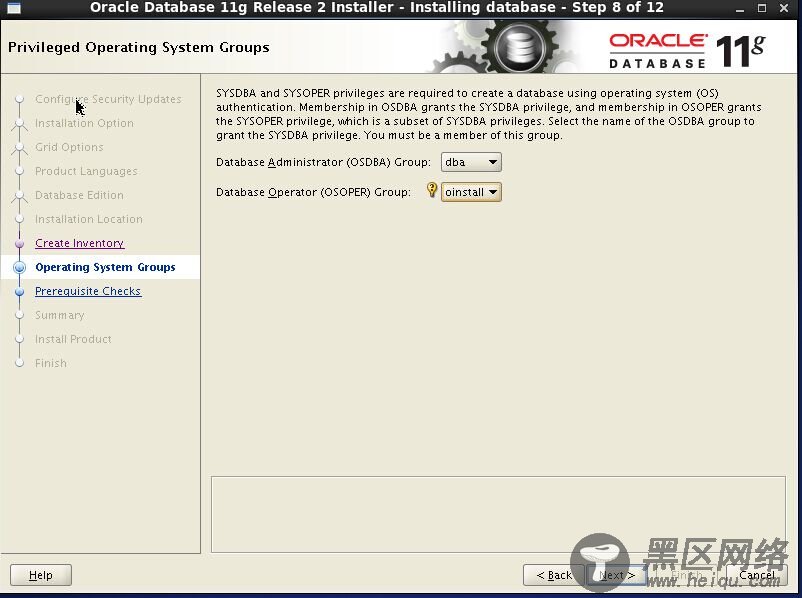Click the Help button

tap(41, 575)
